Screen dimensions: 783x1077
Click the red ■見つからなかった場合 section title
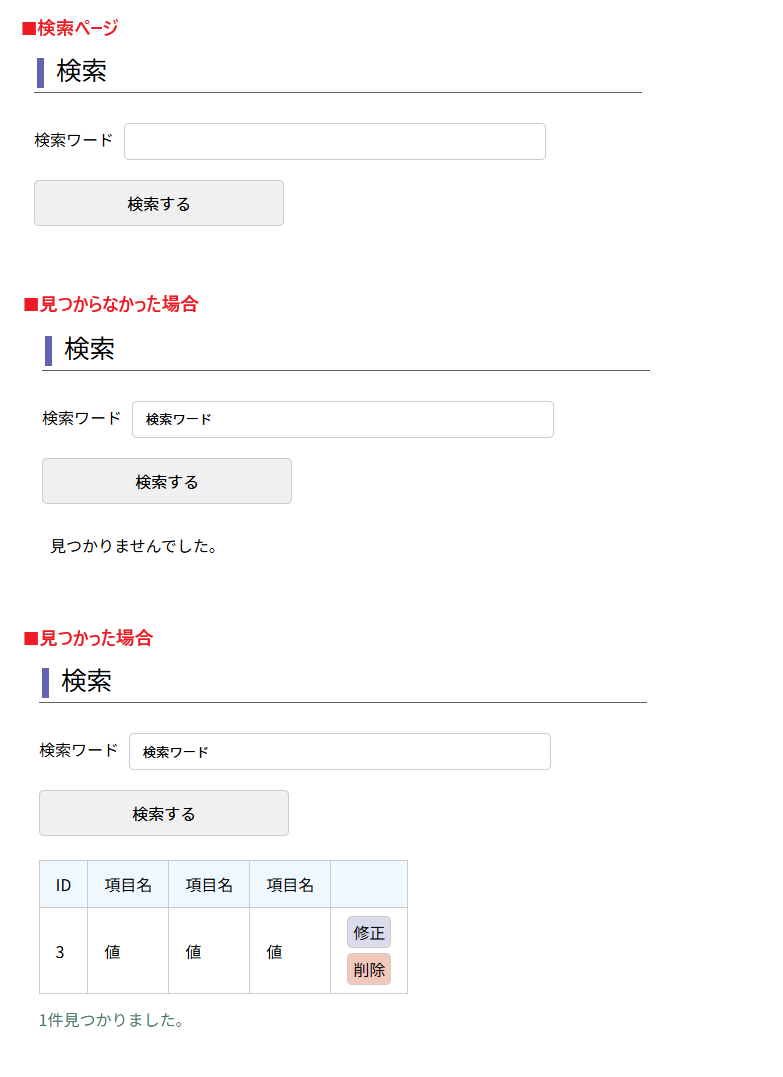coord(111,304)
